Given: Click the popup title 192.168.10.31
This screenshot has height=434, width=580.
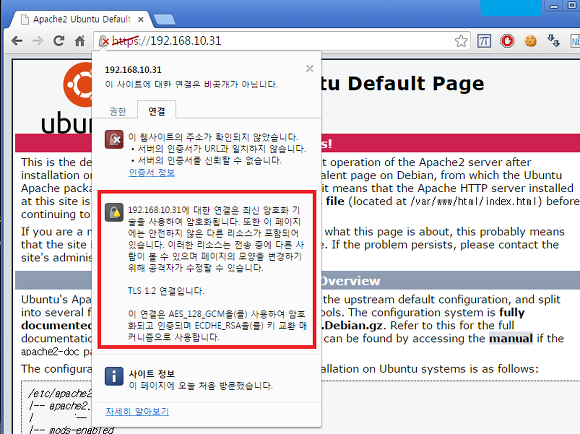Looking at the screenshot, I should click(x=133, y=70).
